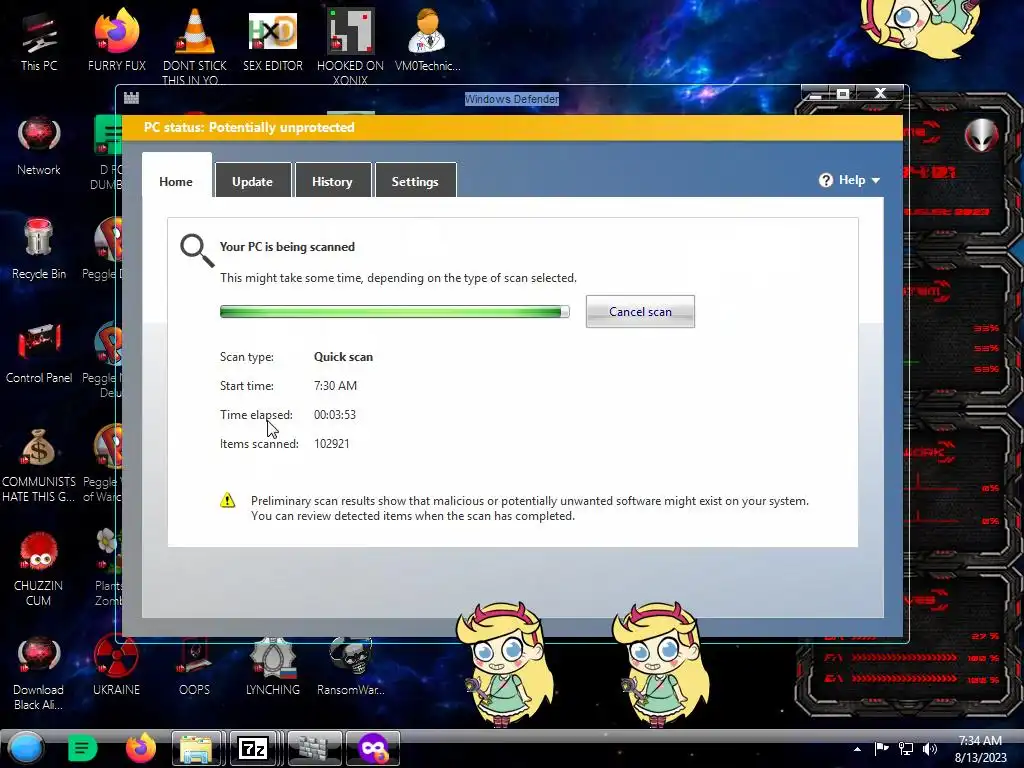Screen dimensions: 1024x768
Task: Open the OOPS desktop shortcut
Action: pos(195,667)
